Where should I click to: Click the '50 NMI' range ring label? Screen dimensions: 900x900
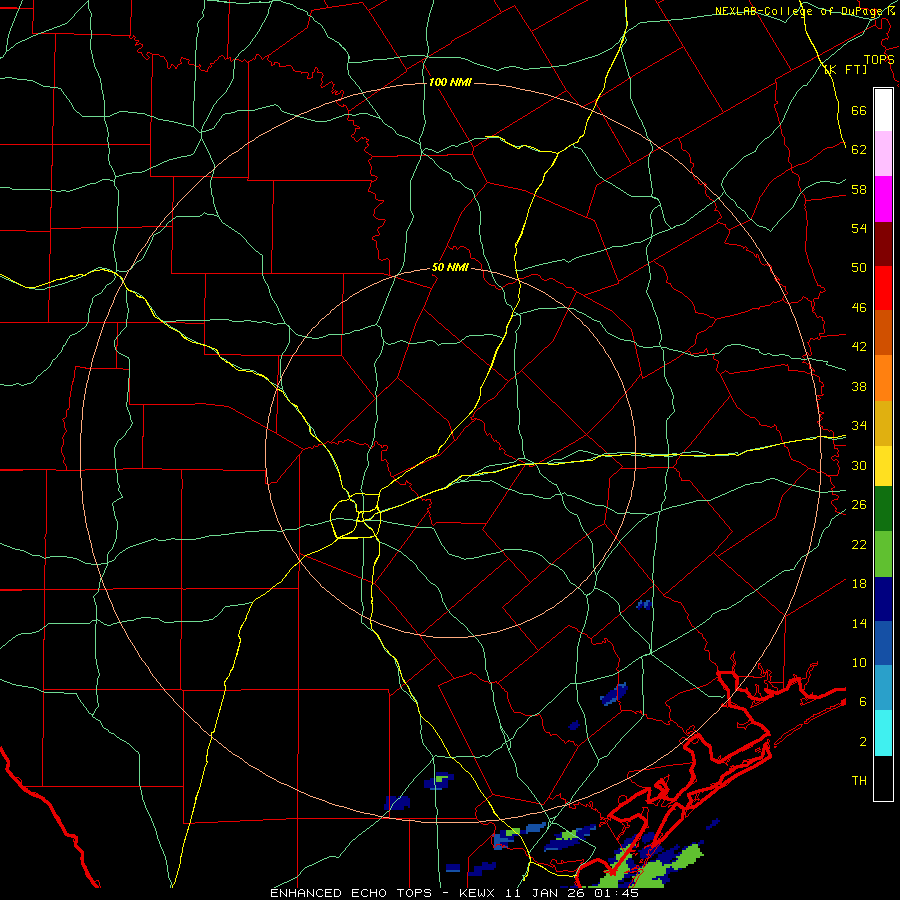click(x=450, y=267)
